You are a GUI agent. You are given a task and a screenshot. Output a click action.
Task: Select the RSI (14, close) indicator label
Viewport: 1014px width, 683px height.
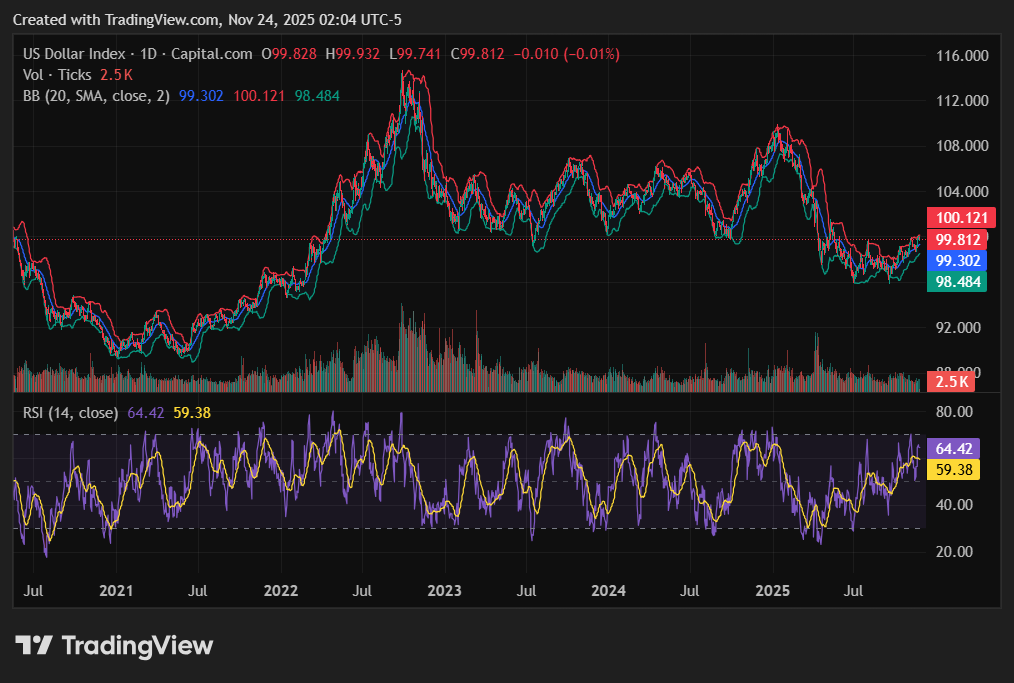tap(71, 412)
